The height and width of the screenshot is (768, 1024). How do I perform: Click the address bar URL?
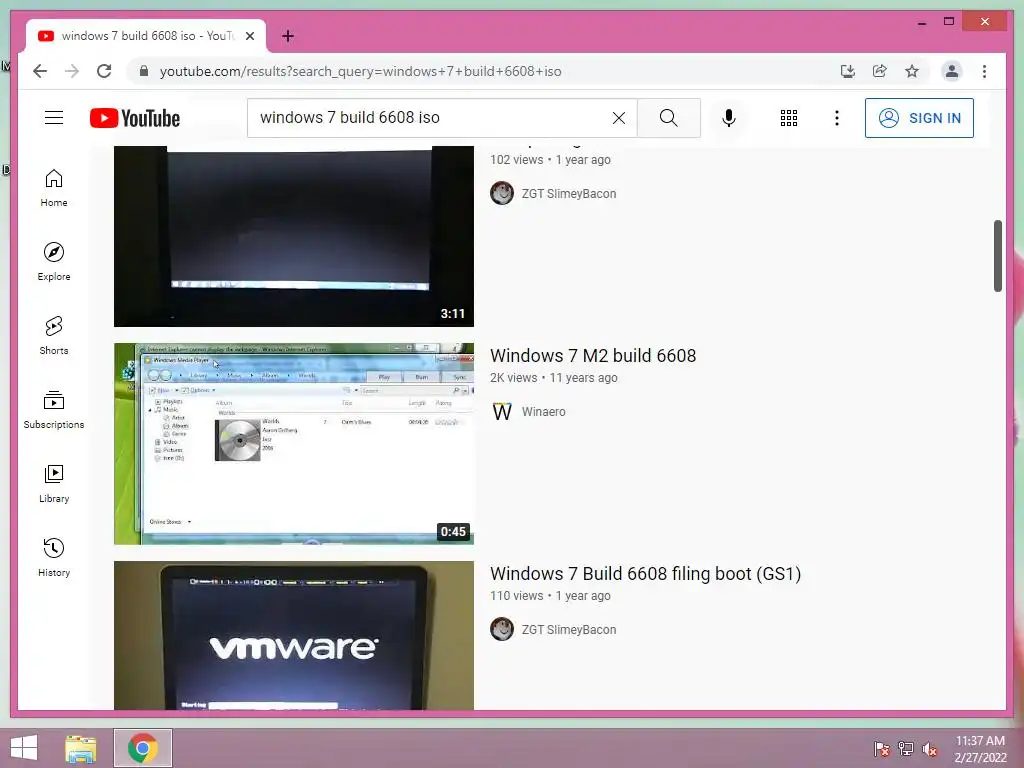360,71
